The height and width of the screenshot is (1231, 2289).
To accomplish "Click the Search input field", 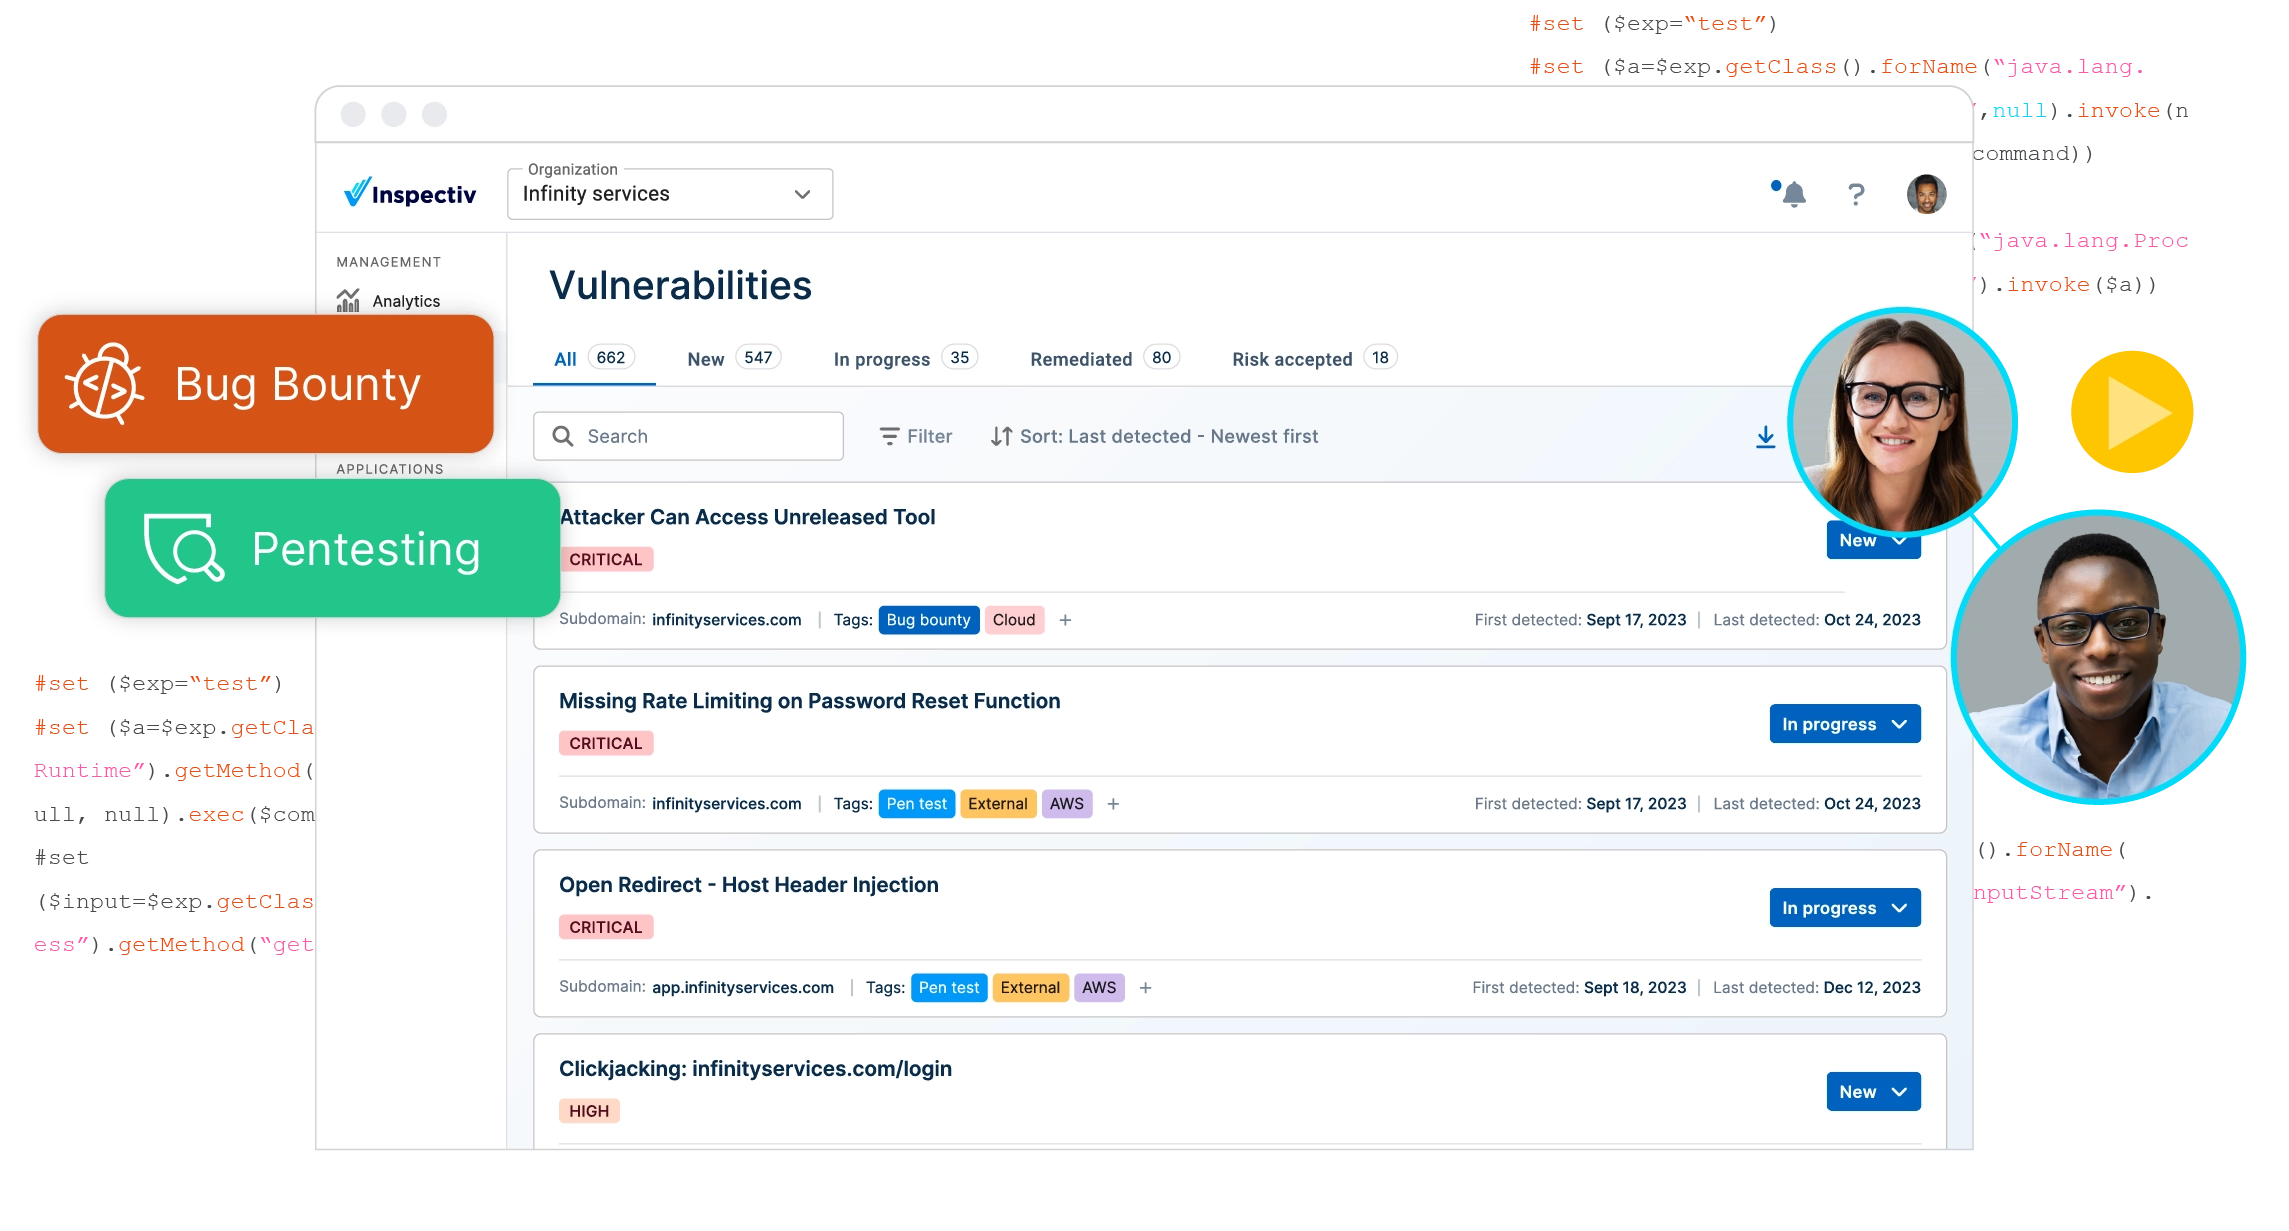I will [688, 437].
